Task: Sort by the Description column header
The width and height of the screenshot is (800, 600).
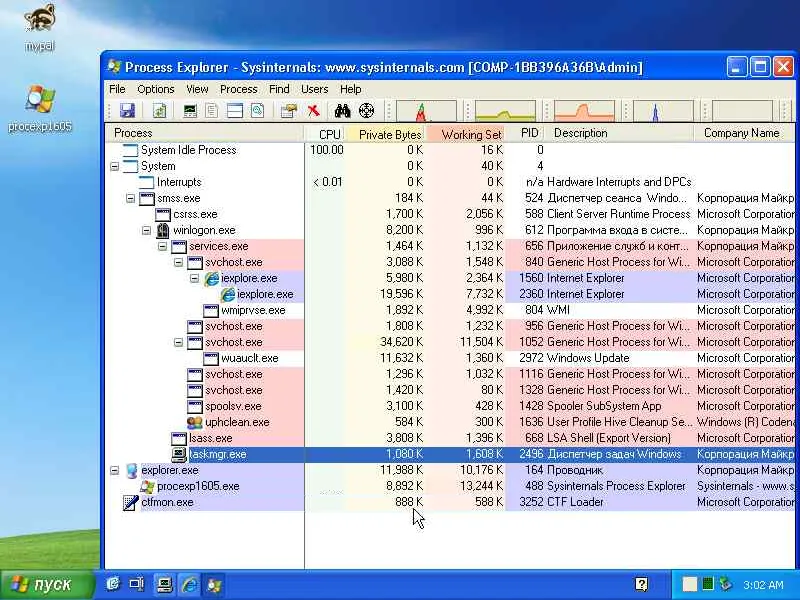Action: (621, 133)
